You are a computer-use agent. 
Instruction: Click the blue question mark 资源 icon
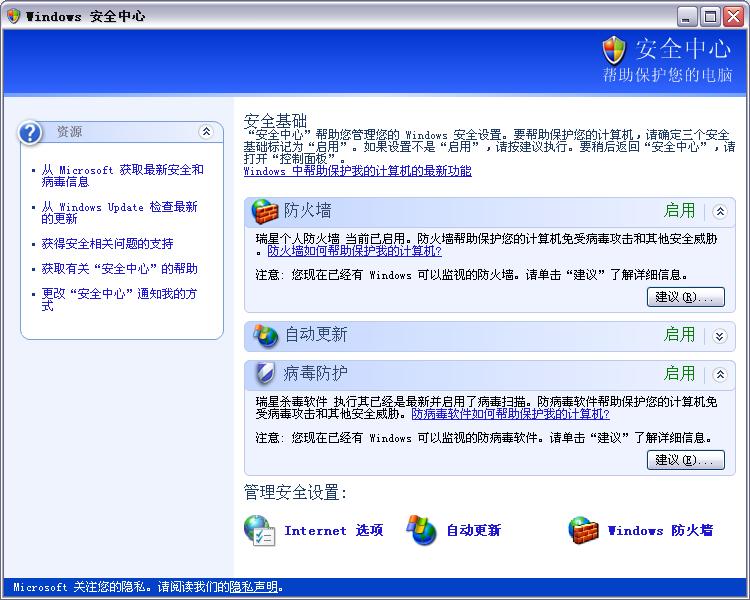point(30,133)
